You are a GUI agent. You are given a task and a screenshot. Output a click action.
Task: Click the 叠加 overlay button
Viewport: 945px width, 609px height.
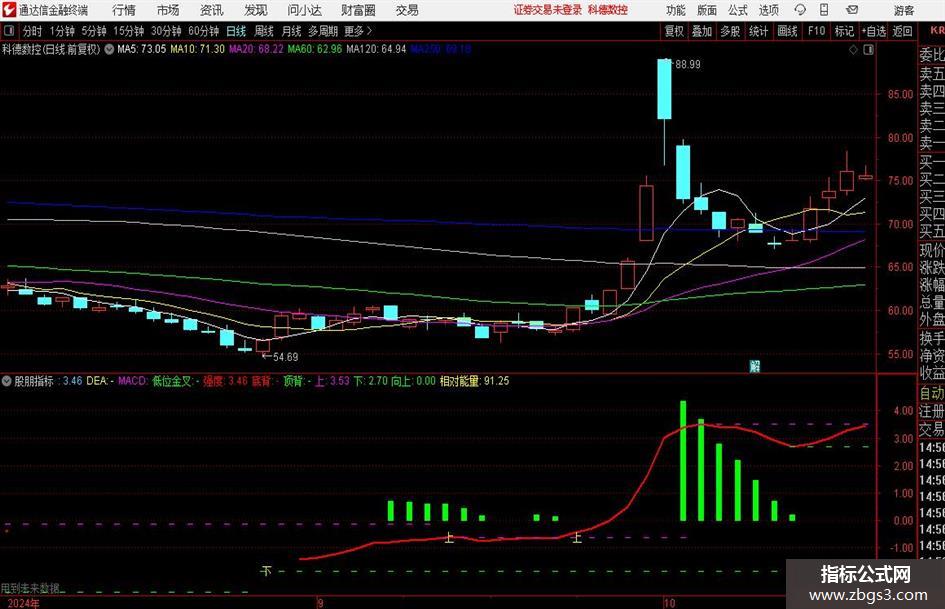pos(702,31)
